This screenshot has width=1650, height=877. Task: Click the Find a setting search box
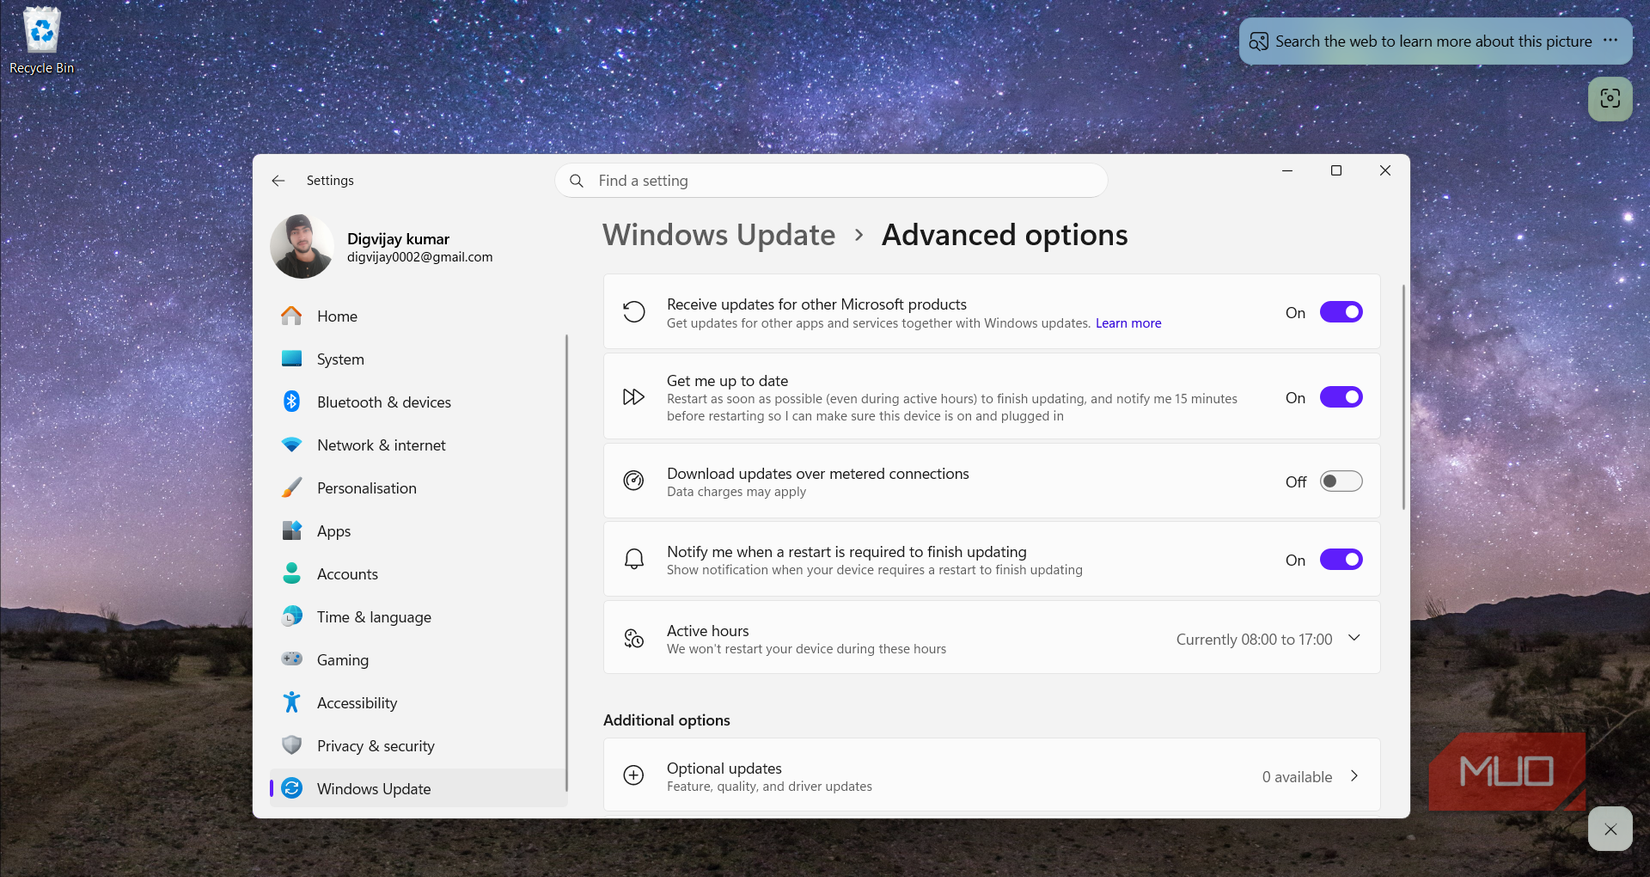pyautogui.click(x=831, y=181)
